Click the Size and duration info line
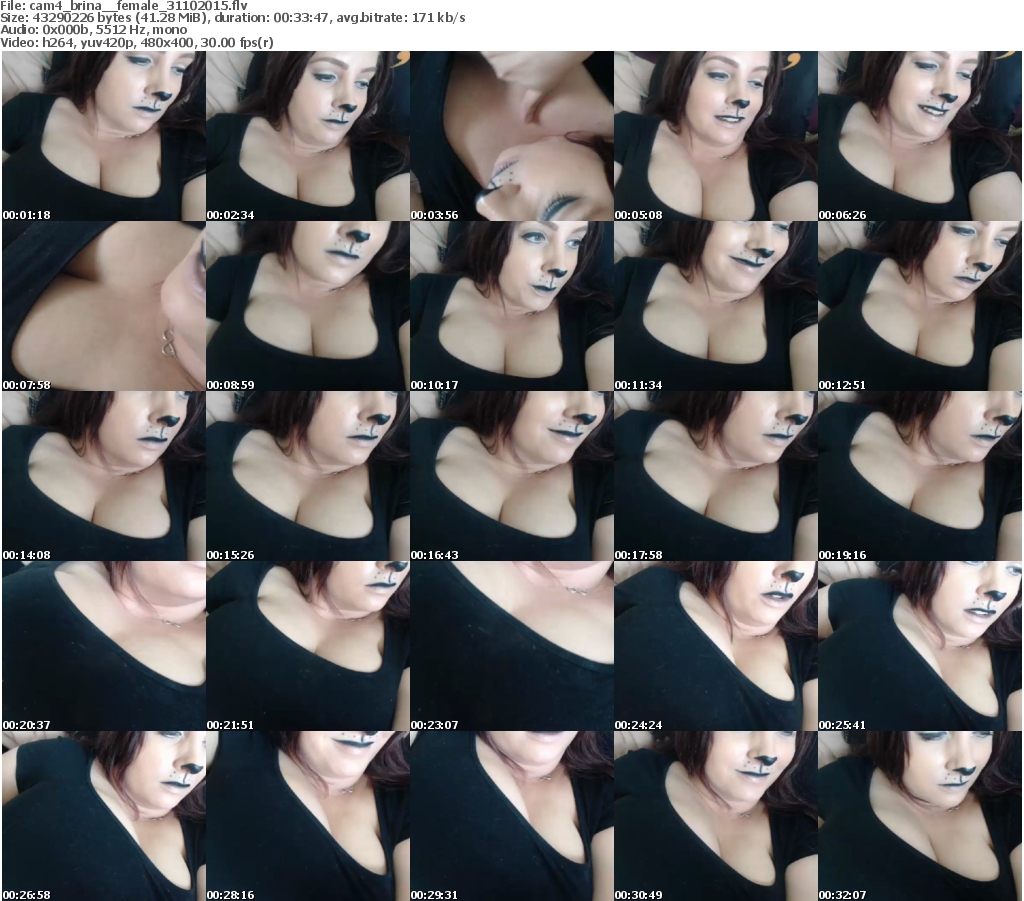This screenshot has height=901, width=1024. (x=232, y=18)
